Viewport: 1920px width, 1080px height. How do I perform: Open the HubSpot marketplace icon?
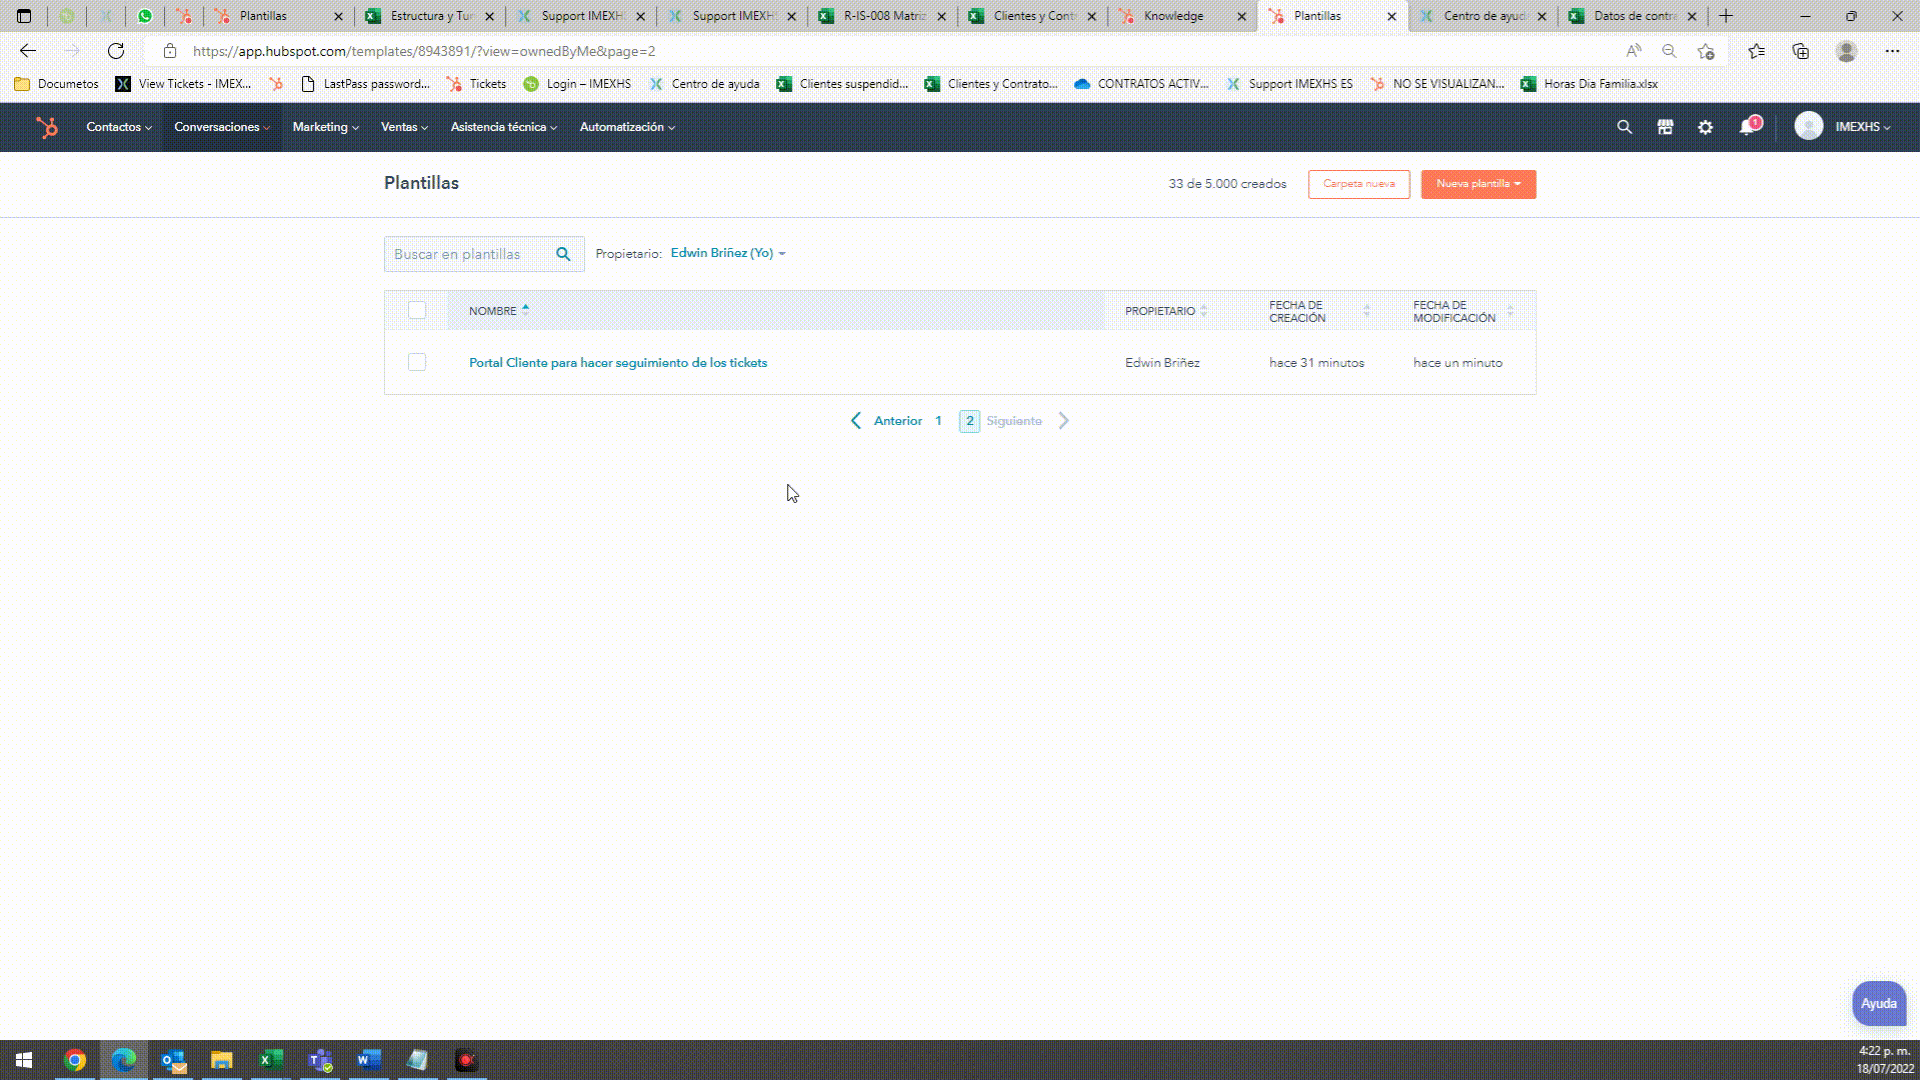click(1665, 127)
